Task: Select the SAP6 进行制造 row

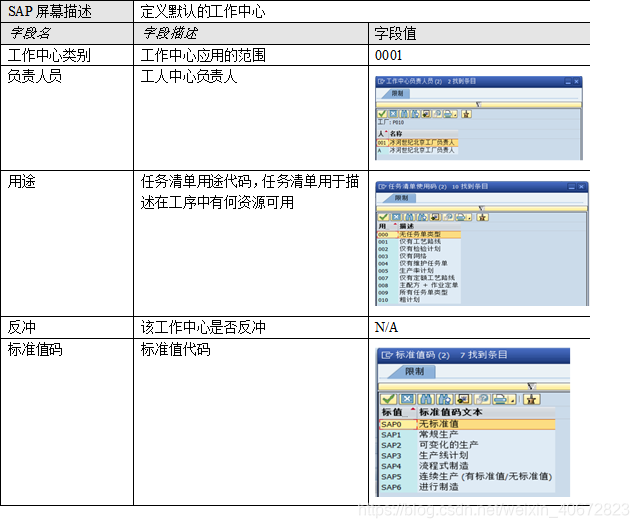Action: [467, 487]
